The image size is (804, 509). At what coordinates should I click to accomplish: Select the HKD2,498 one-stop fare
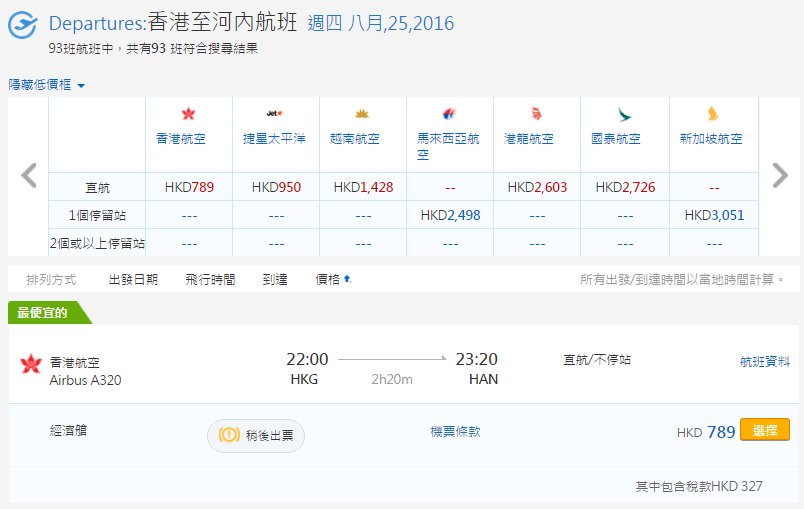450,215
